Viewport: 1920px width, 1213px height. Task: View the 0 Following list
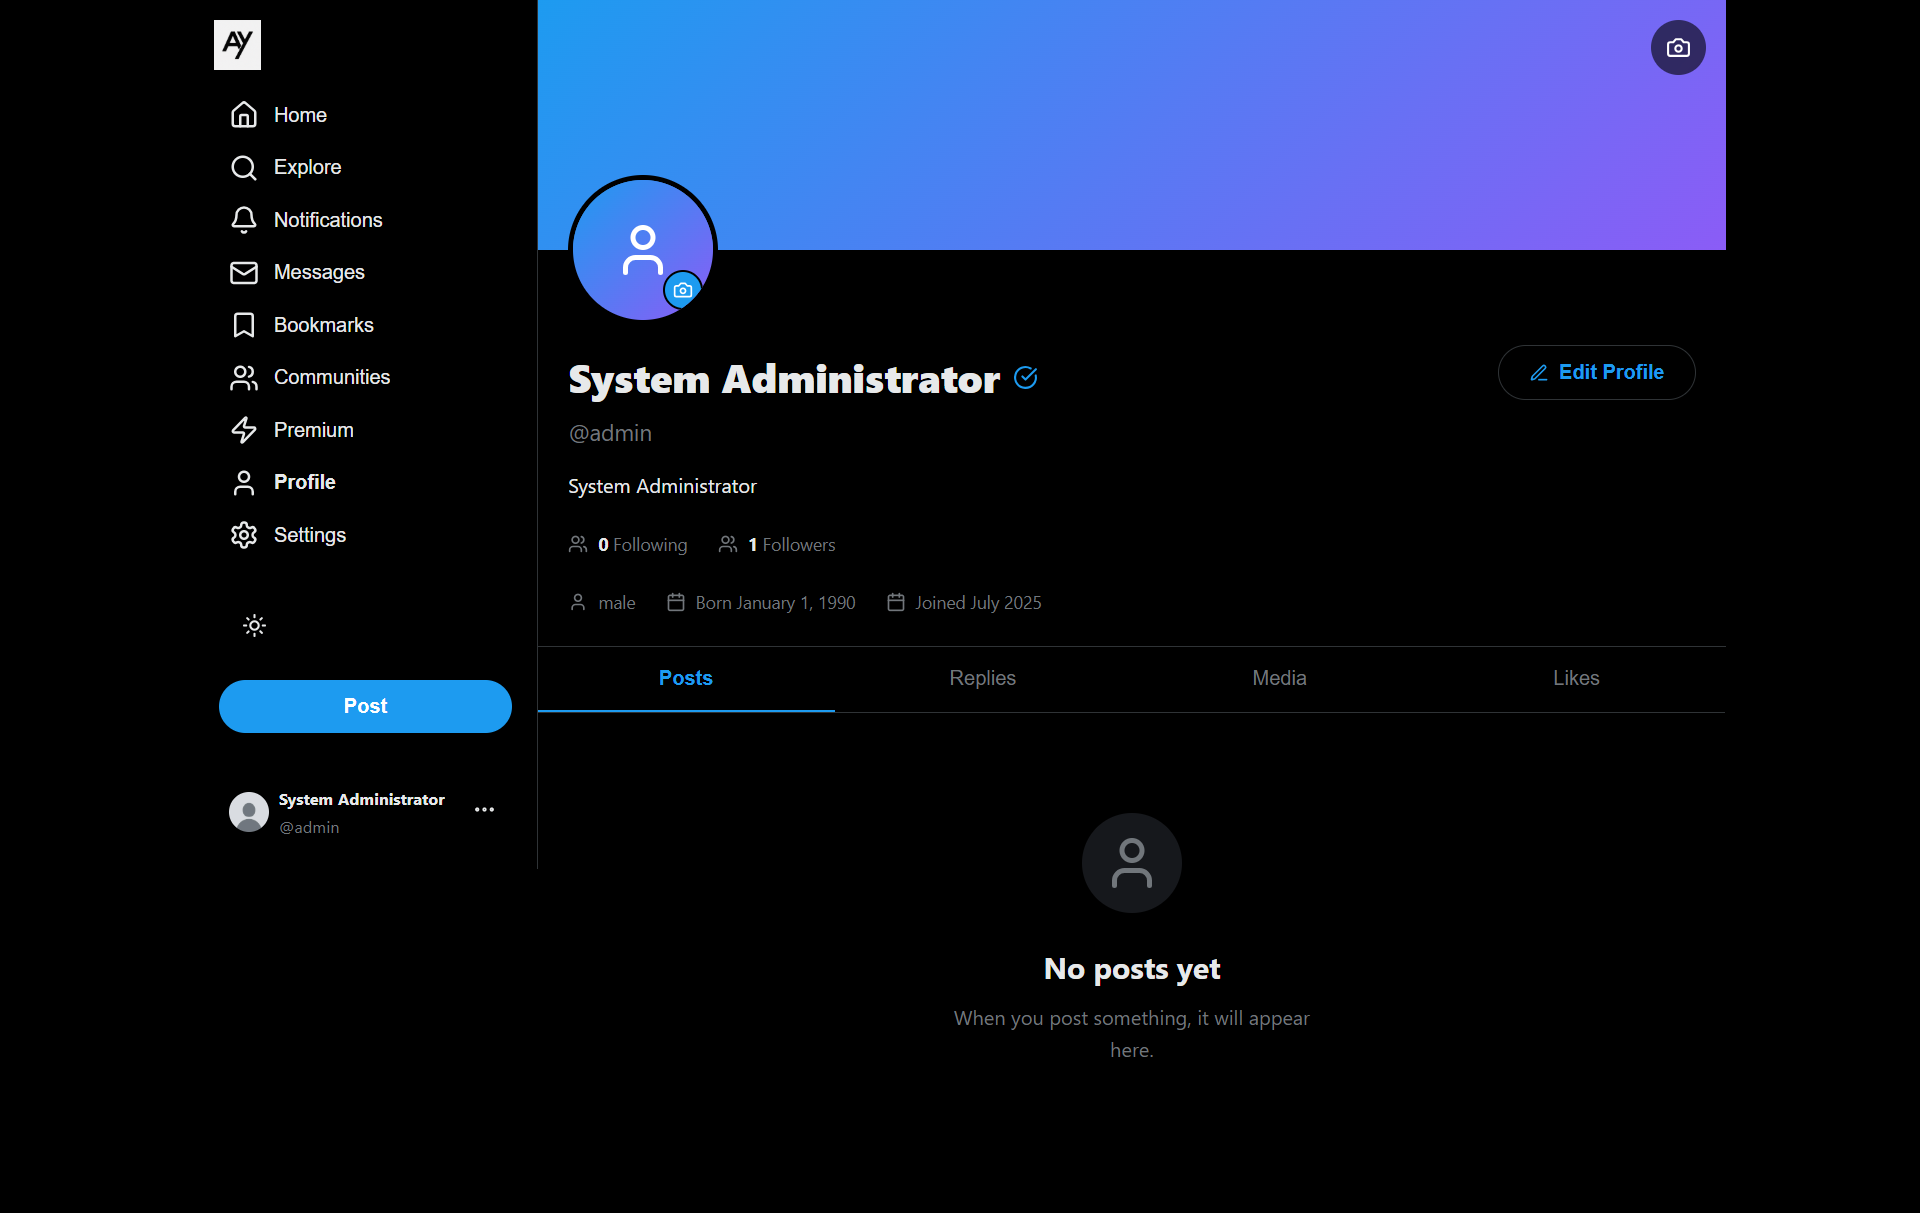click(x=642, y=545)
